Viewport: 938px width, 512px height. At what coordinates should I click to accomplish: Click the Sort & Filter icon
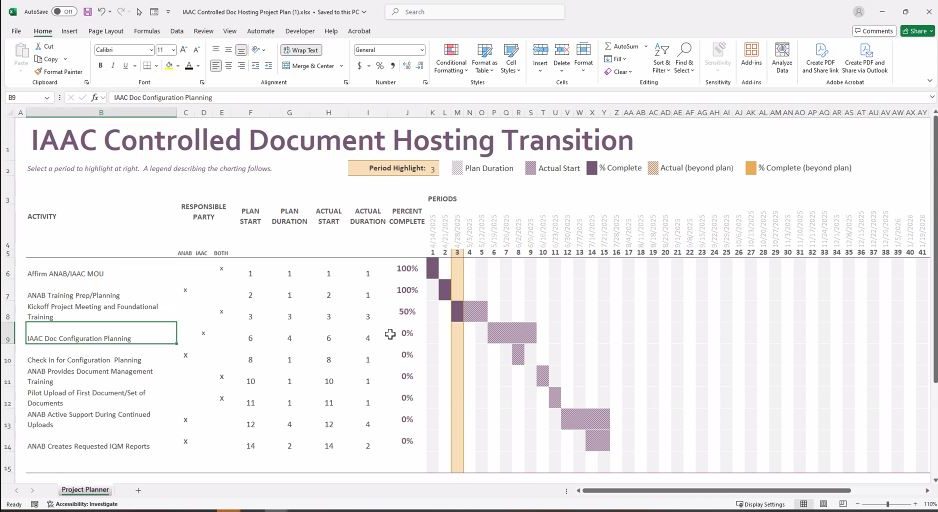click(x=662, y=58)
